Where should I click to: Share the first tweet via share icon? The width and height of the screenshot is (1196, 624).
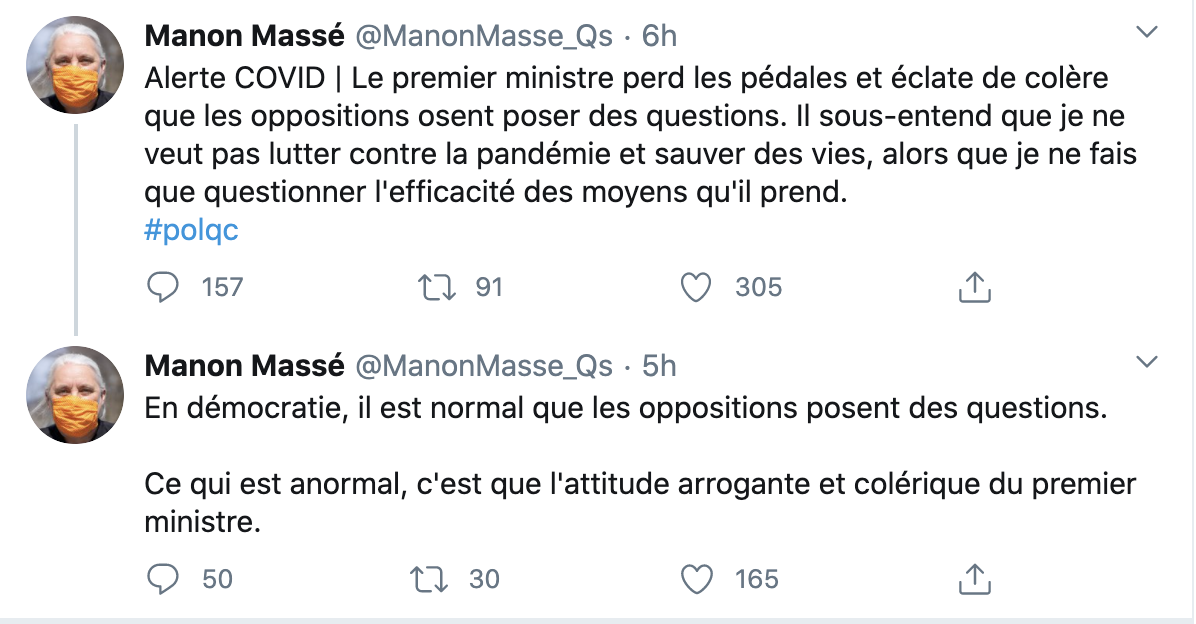(974, 288)
